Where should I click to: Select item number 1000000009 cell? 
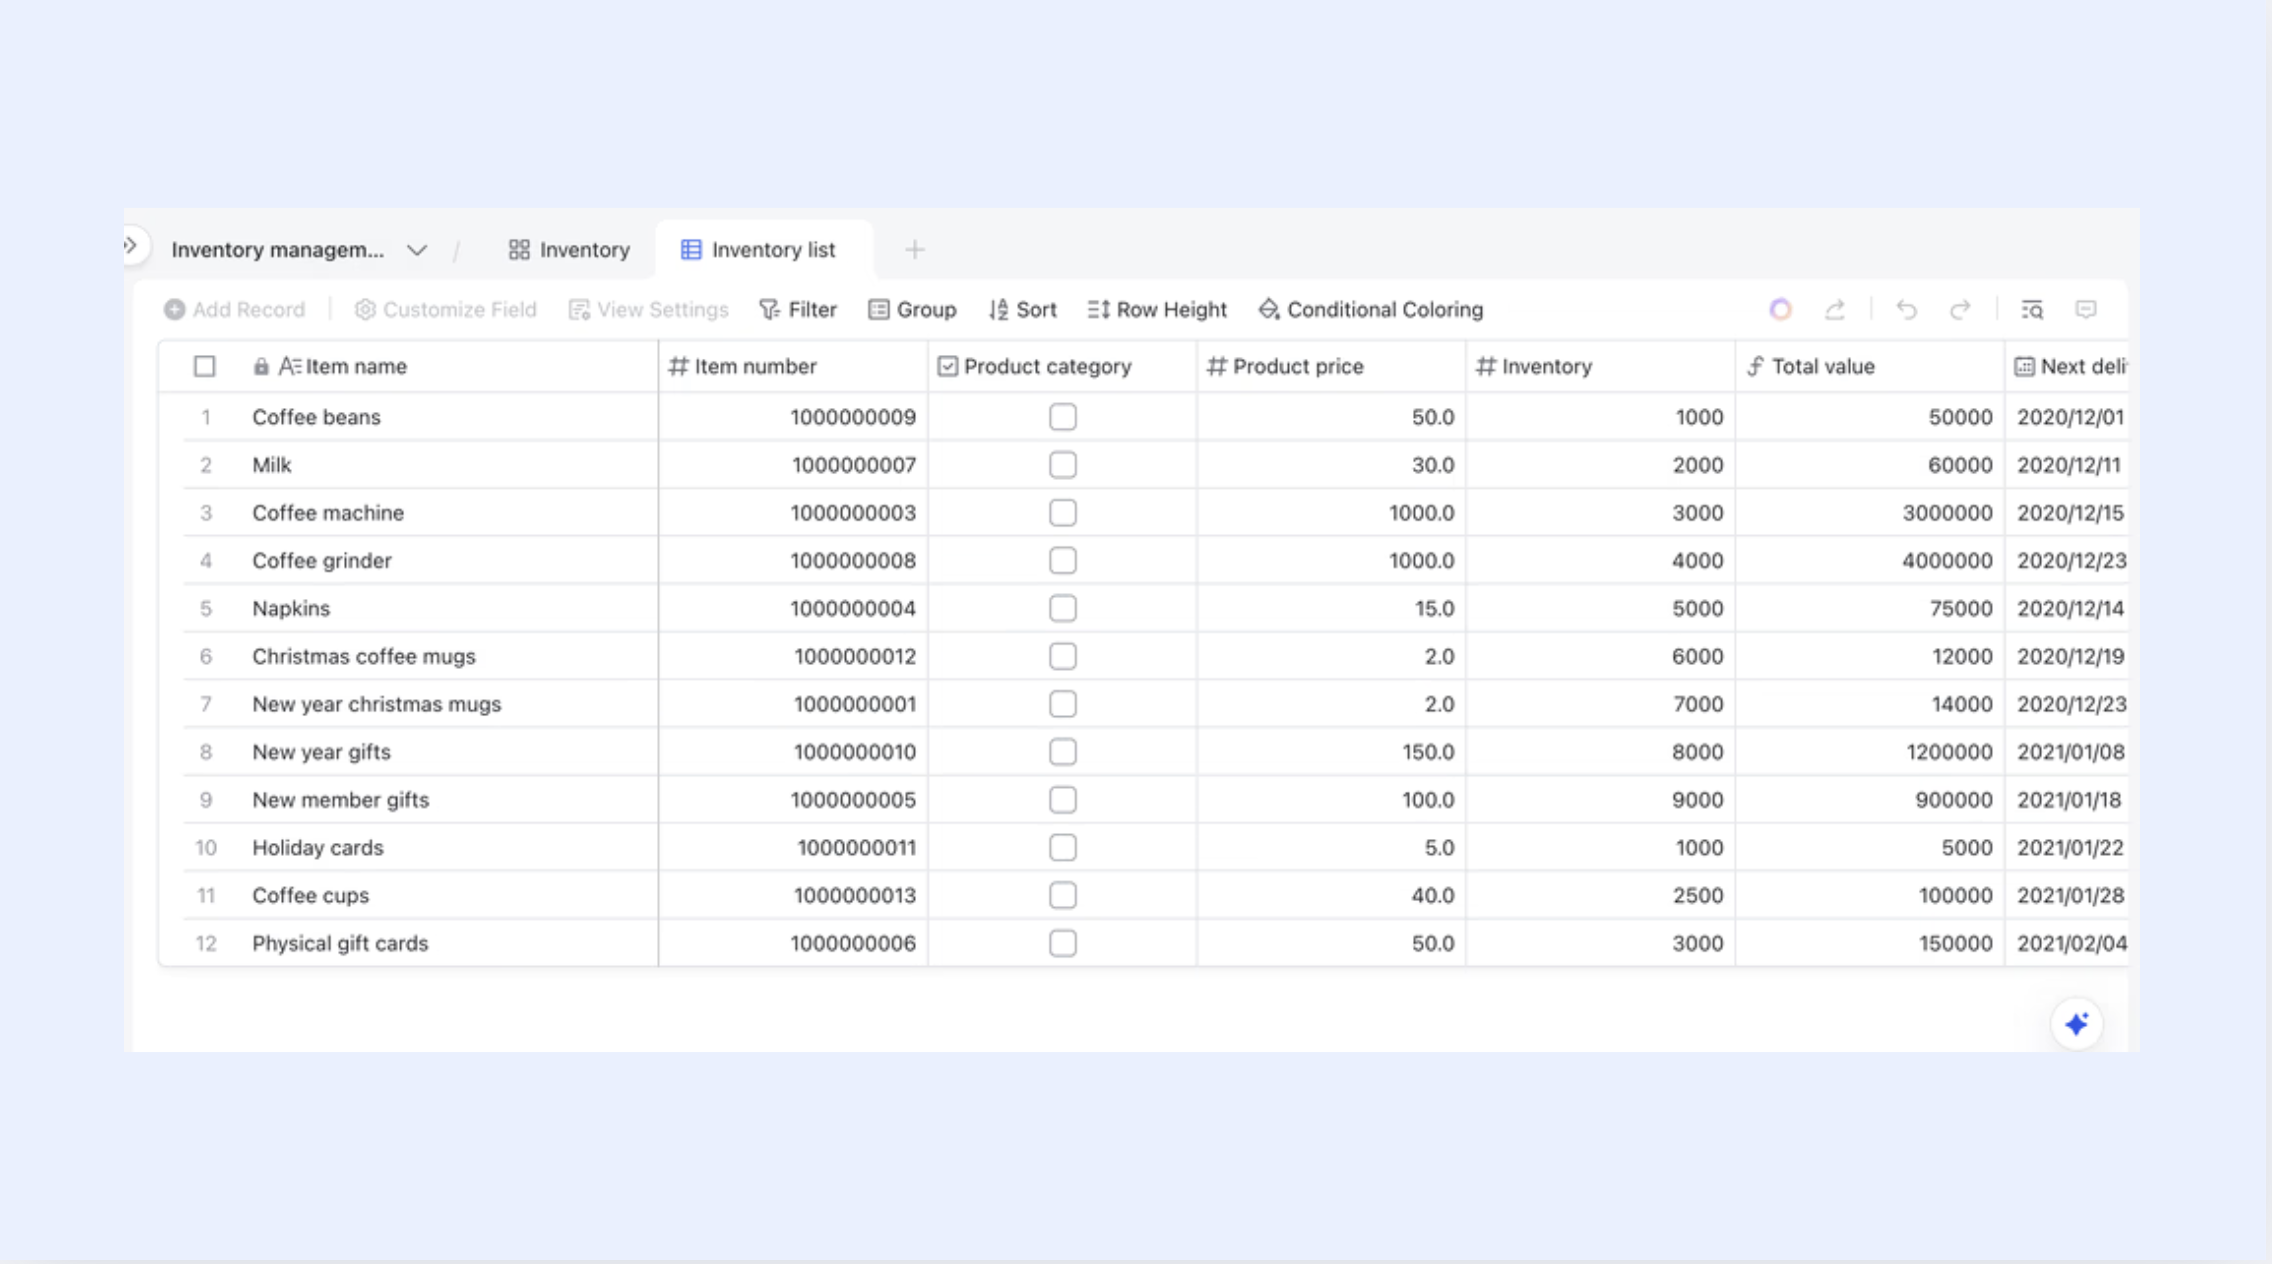coord(793,417)
